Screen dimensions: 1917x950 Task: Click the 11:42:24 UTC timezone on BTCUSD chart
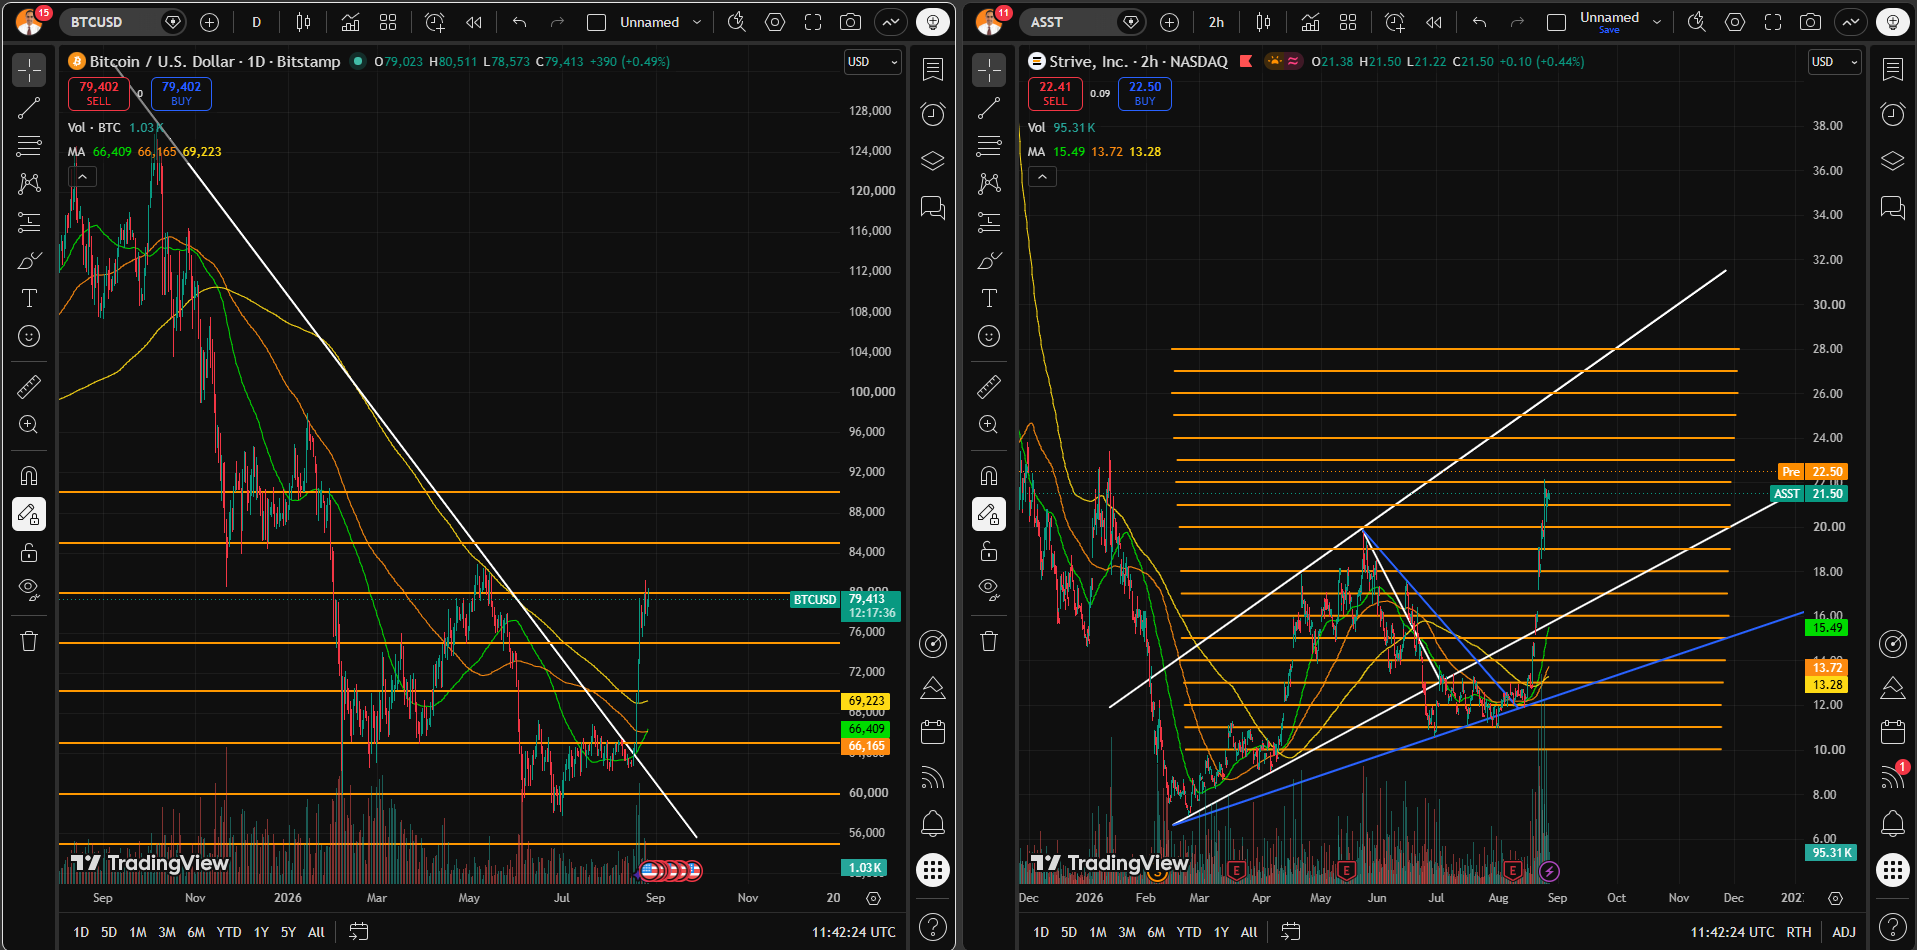(854, 932)
